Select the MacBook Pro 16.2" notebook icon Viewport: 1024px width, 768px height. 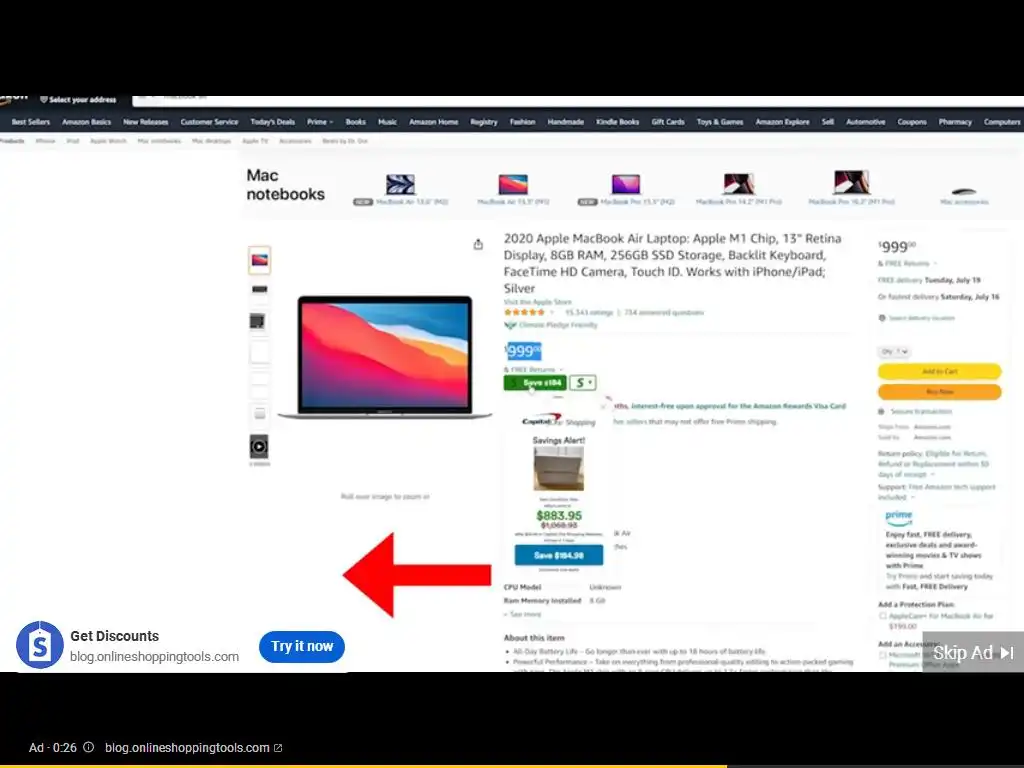point(852,182)
